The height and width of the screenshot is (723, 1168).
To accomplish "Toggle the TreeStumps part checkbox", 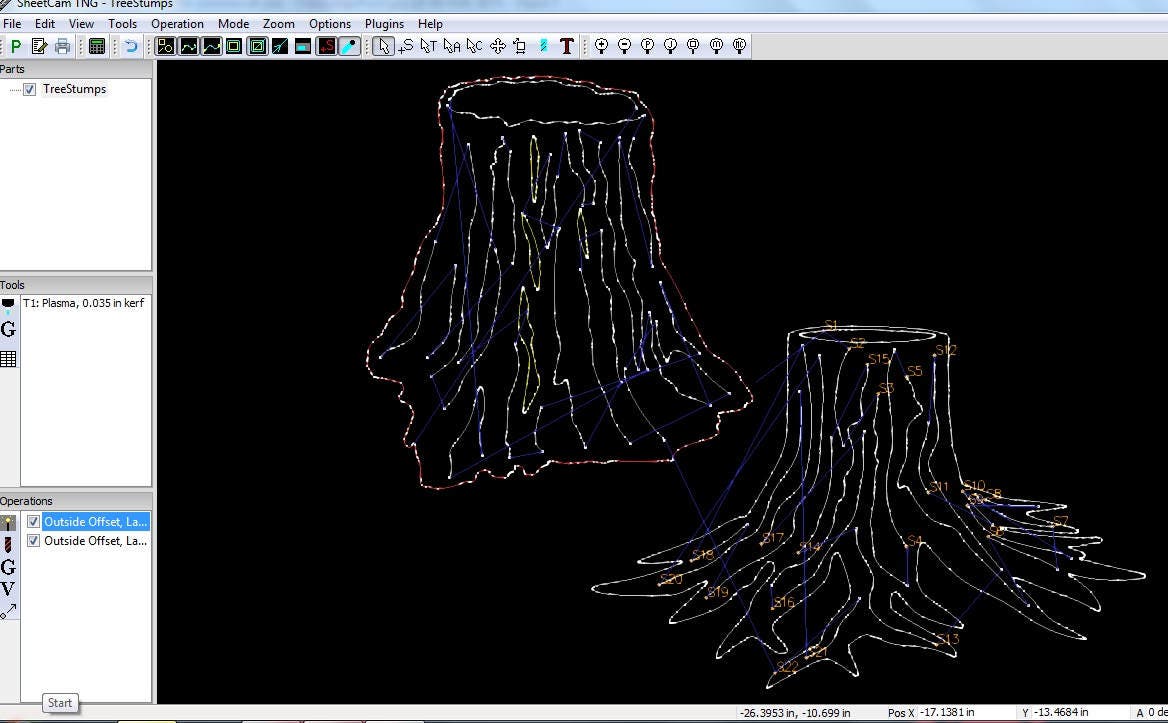I will tap(29, 88).
